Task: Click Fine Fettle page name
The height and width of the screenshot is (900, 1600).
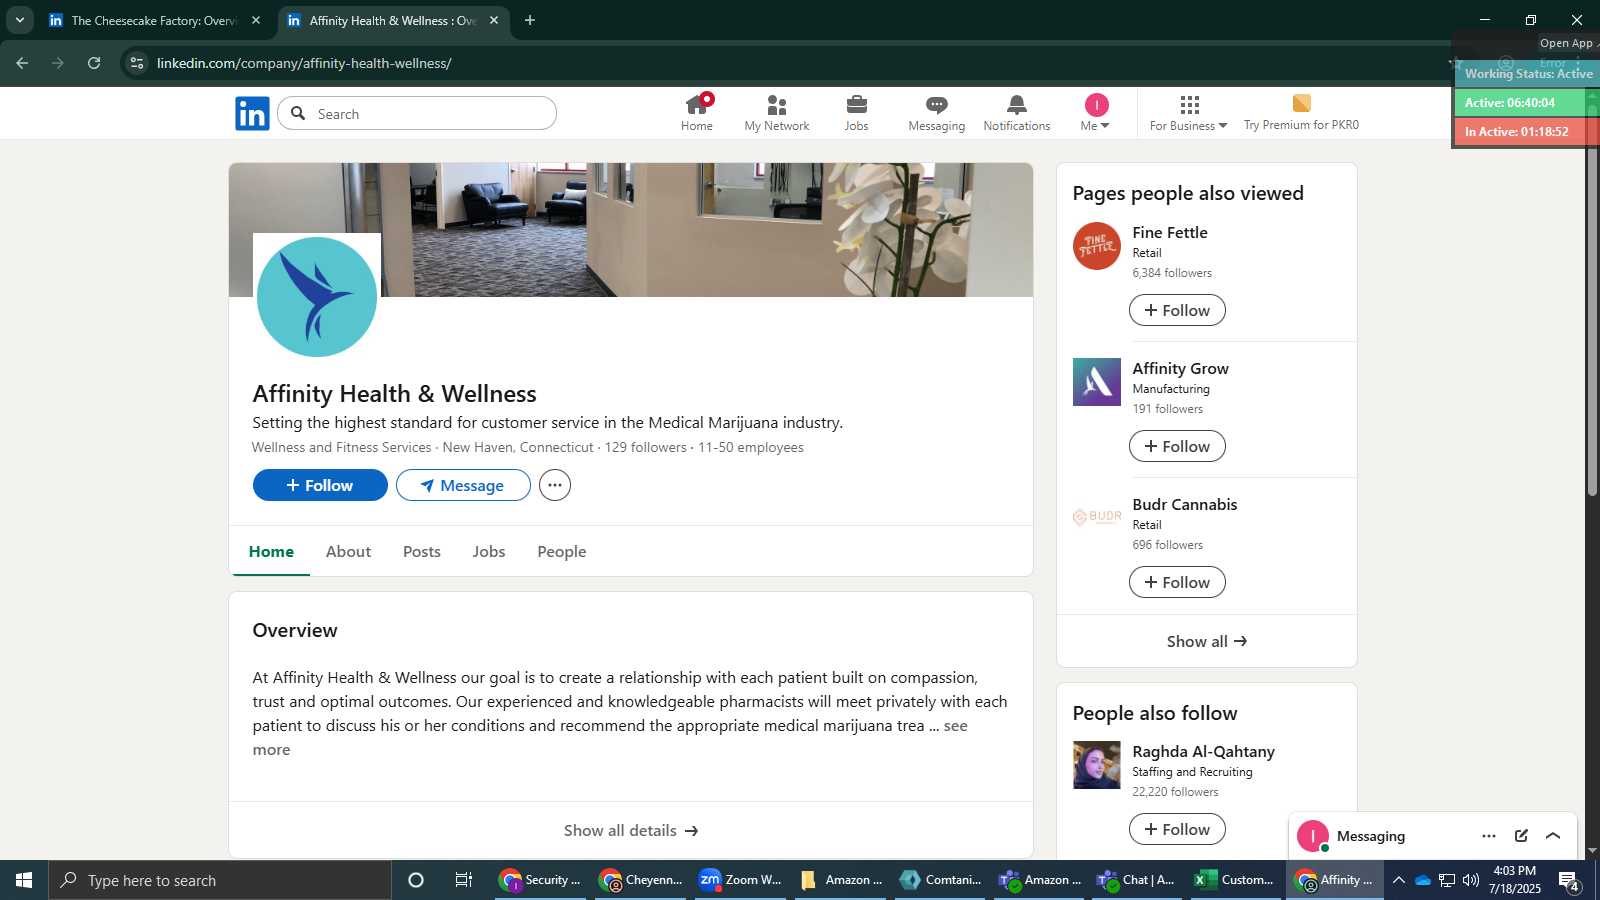Action: pos(1170,232)
